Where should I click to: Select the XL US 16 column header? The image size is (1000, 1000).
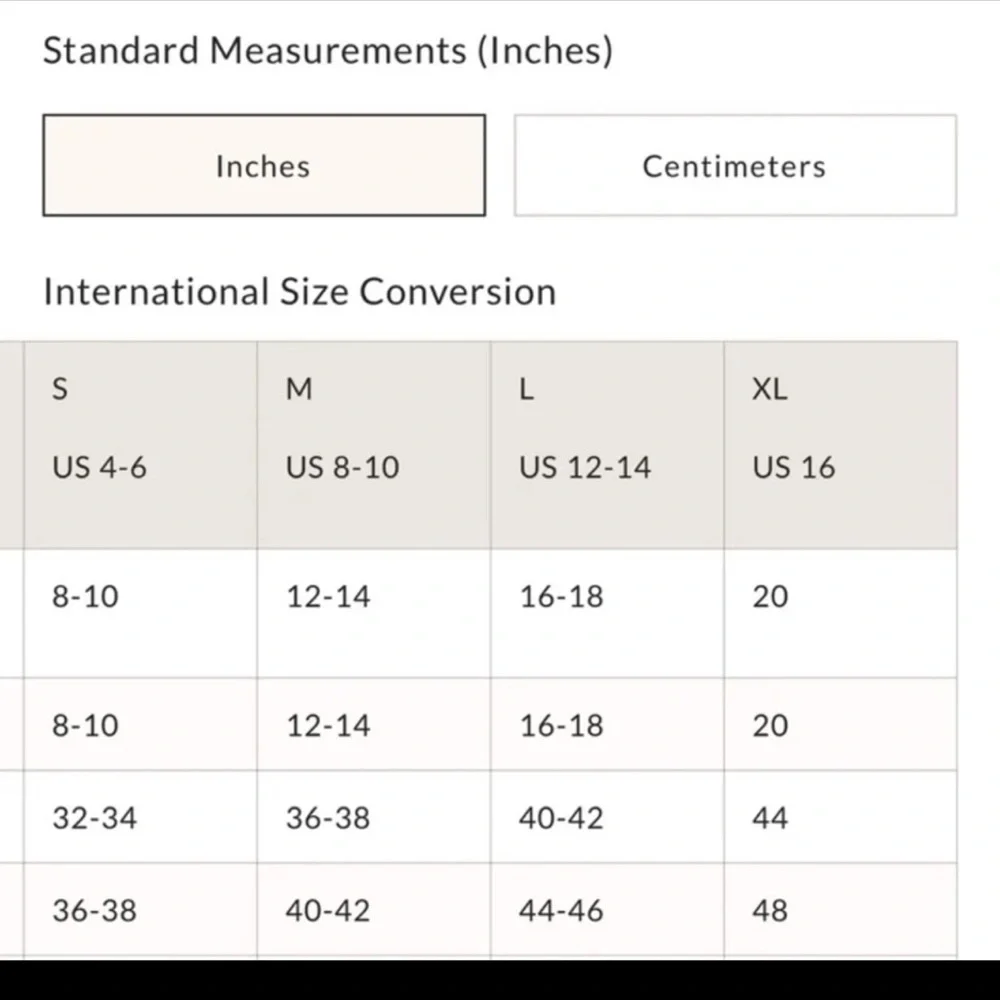point(841,445)
